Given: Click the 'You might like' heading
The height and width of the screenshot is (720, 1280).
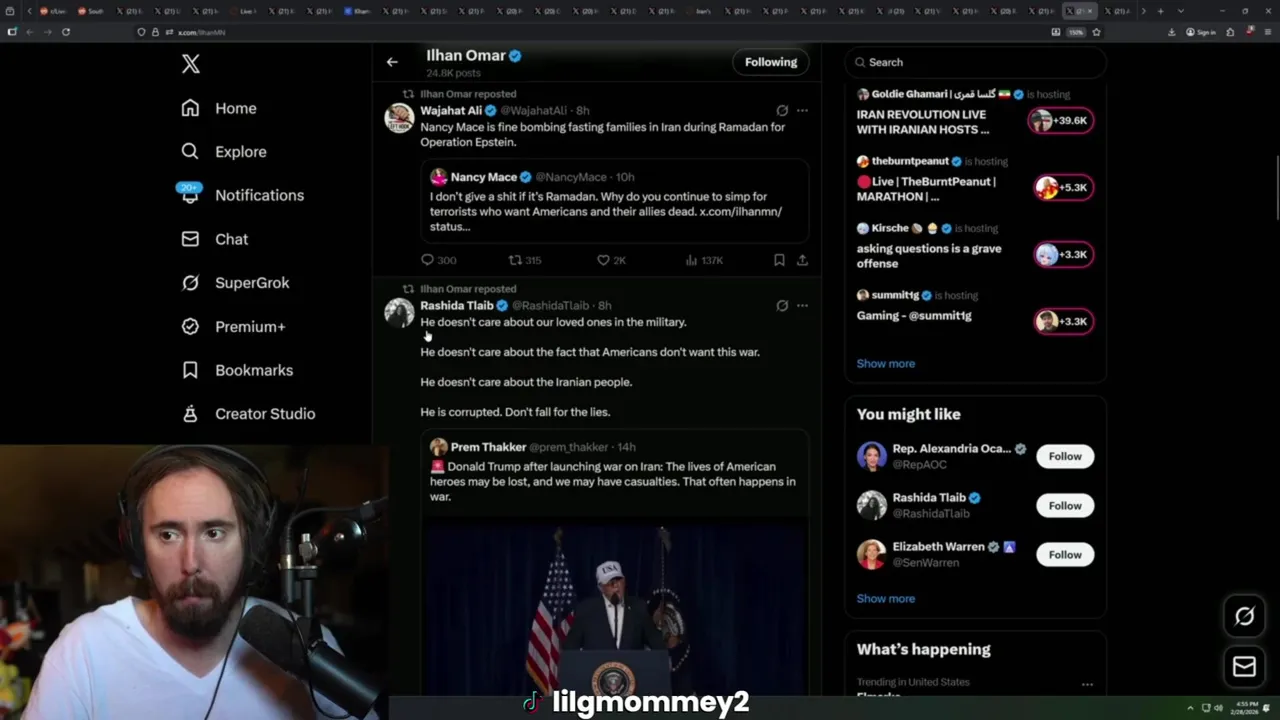Looking at the screenshot, I should [x=908, y=414].
